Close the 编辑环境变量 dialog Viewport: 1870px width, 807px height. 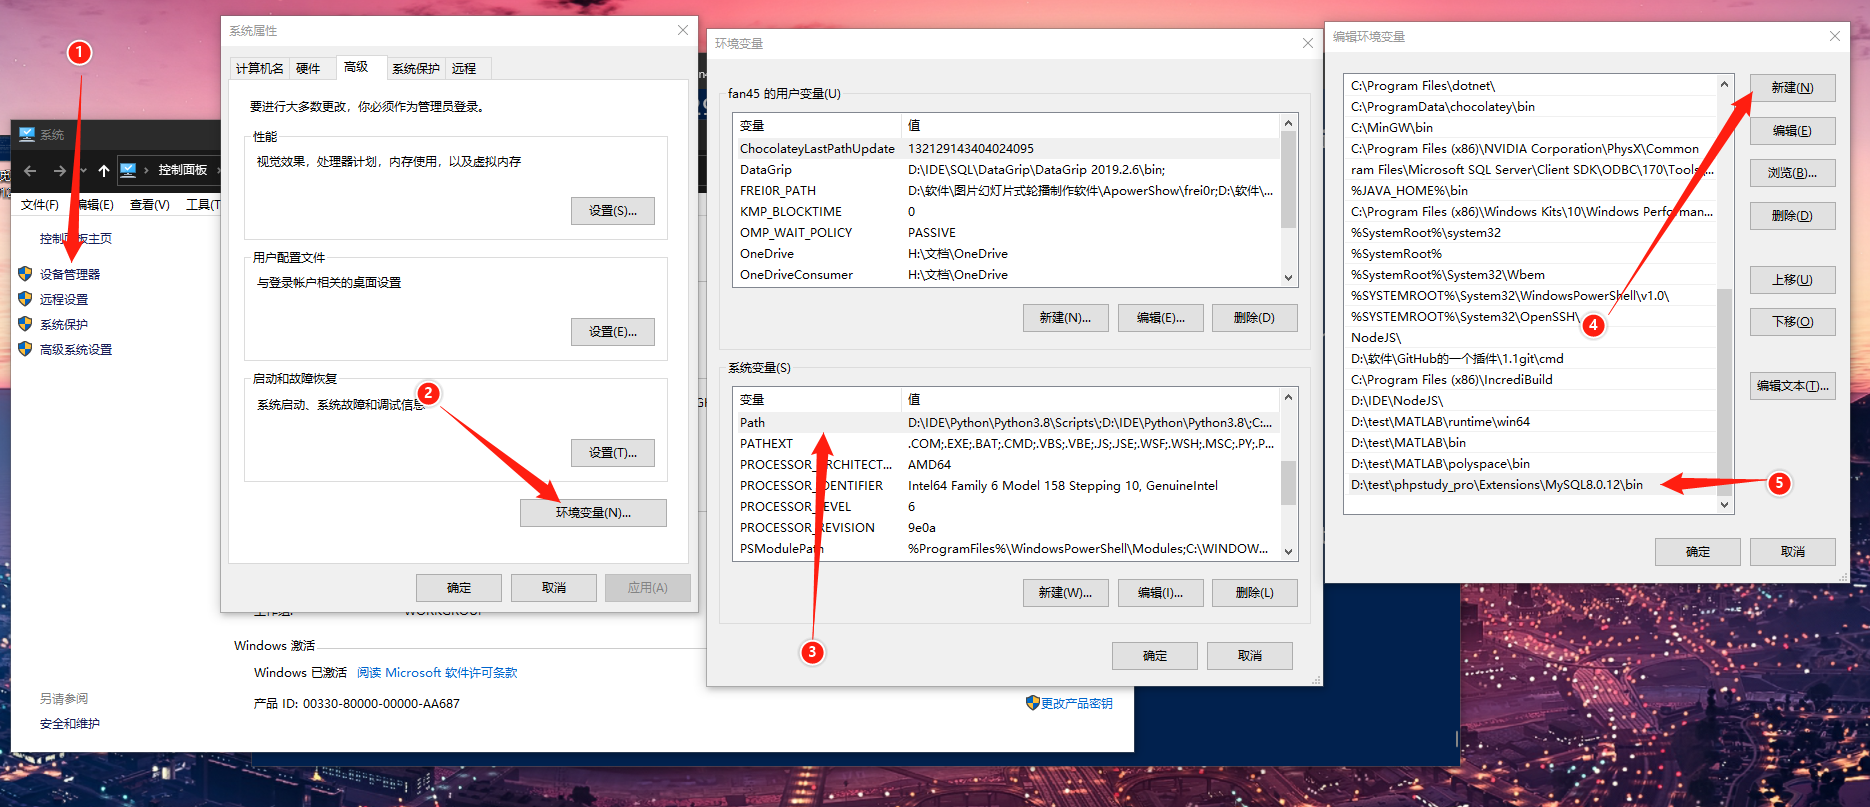1835,36
